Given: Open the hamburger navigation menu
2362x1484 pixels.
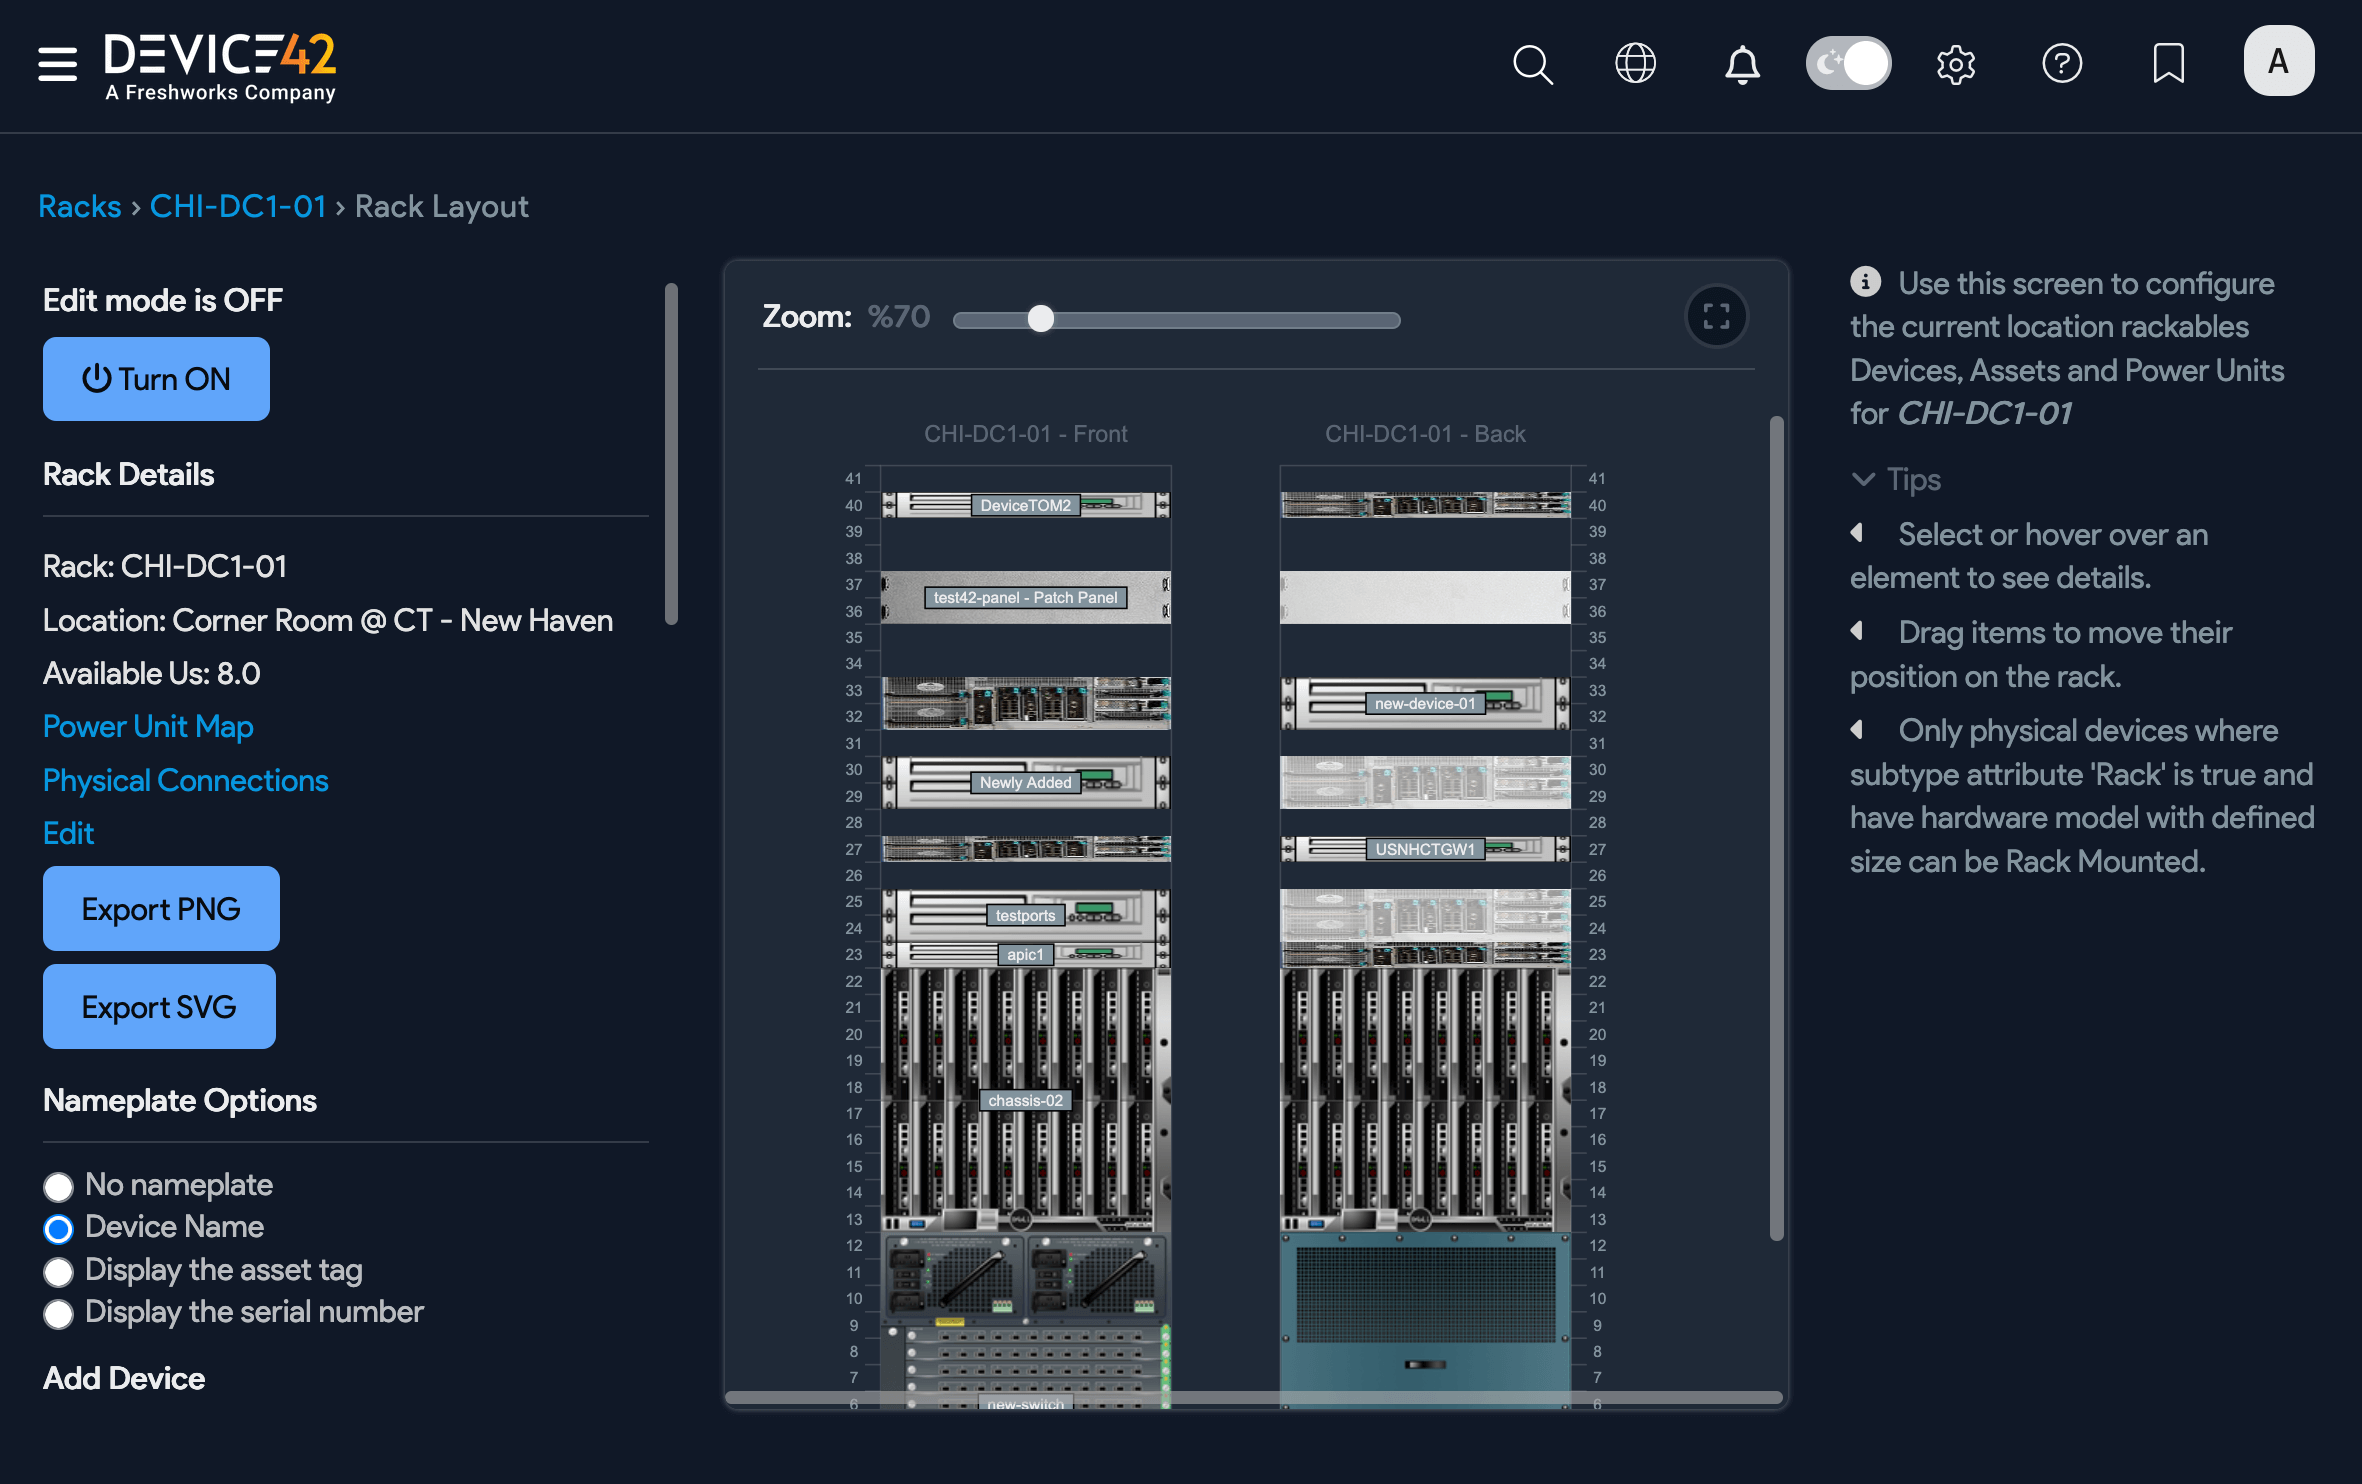Looking at the screenshot, I should click(x=57, y=62).
